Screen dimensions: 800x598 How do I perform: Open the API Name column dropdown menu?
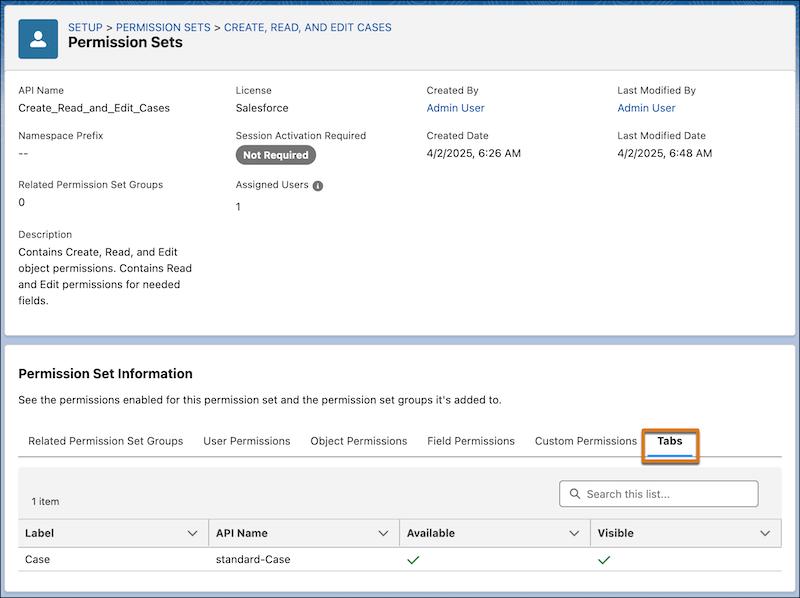(x=384, y=533)
